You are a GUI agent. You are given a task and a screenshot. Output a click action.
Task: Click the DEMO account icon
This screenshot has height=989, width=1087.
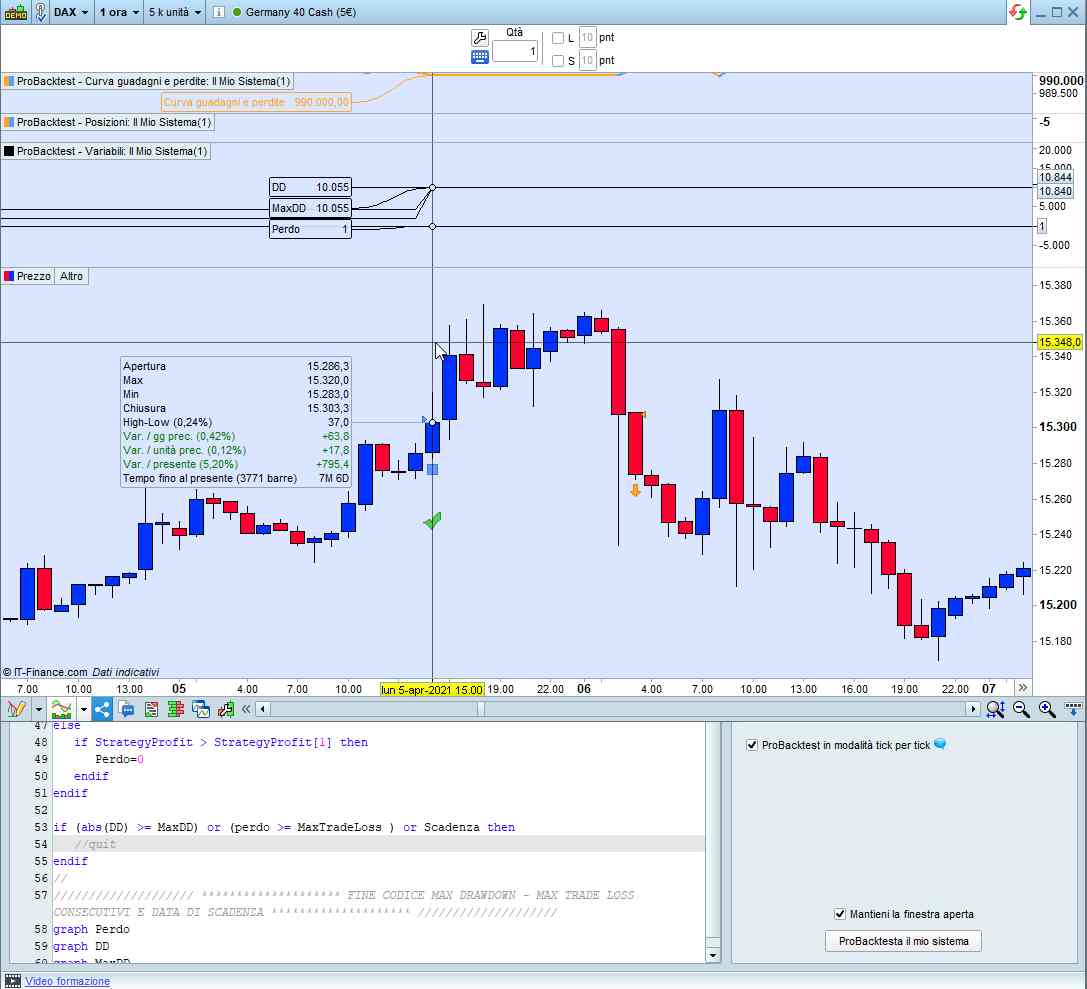pyautogui.click(x=15, y=12)
